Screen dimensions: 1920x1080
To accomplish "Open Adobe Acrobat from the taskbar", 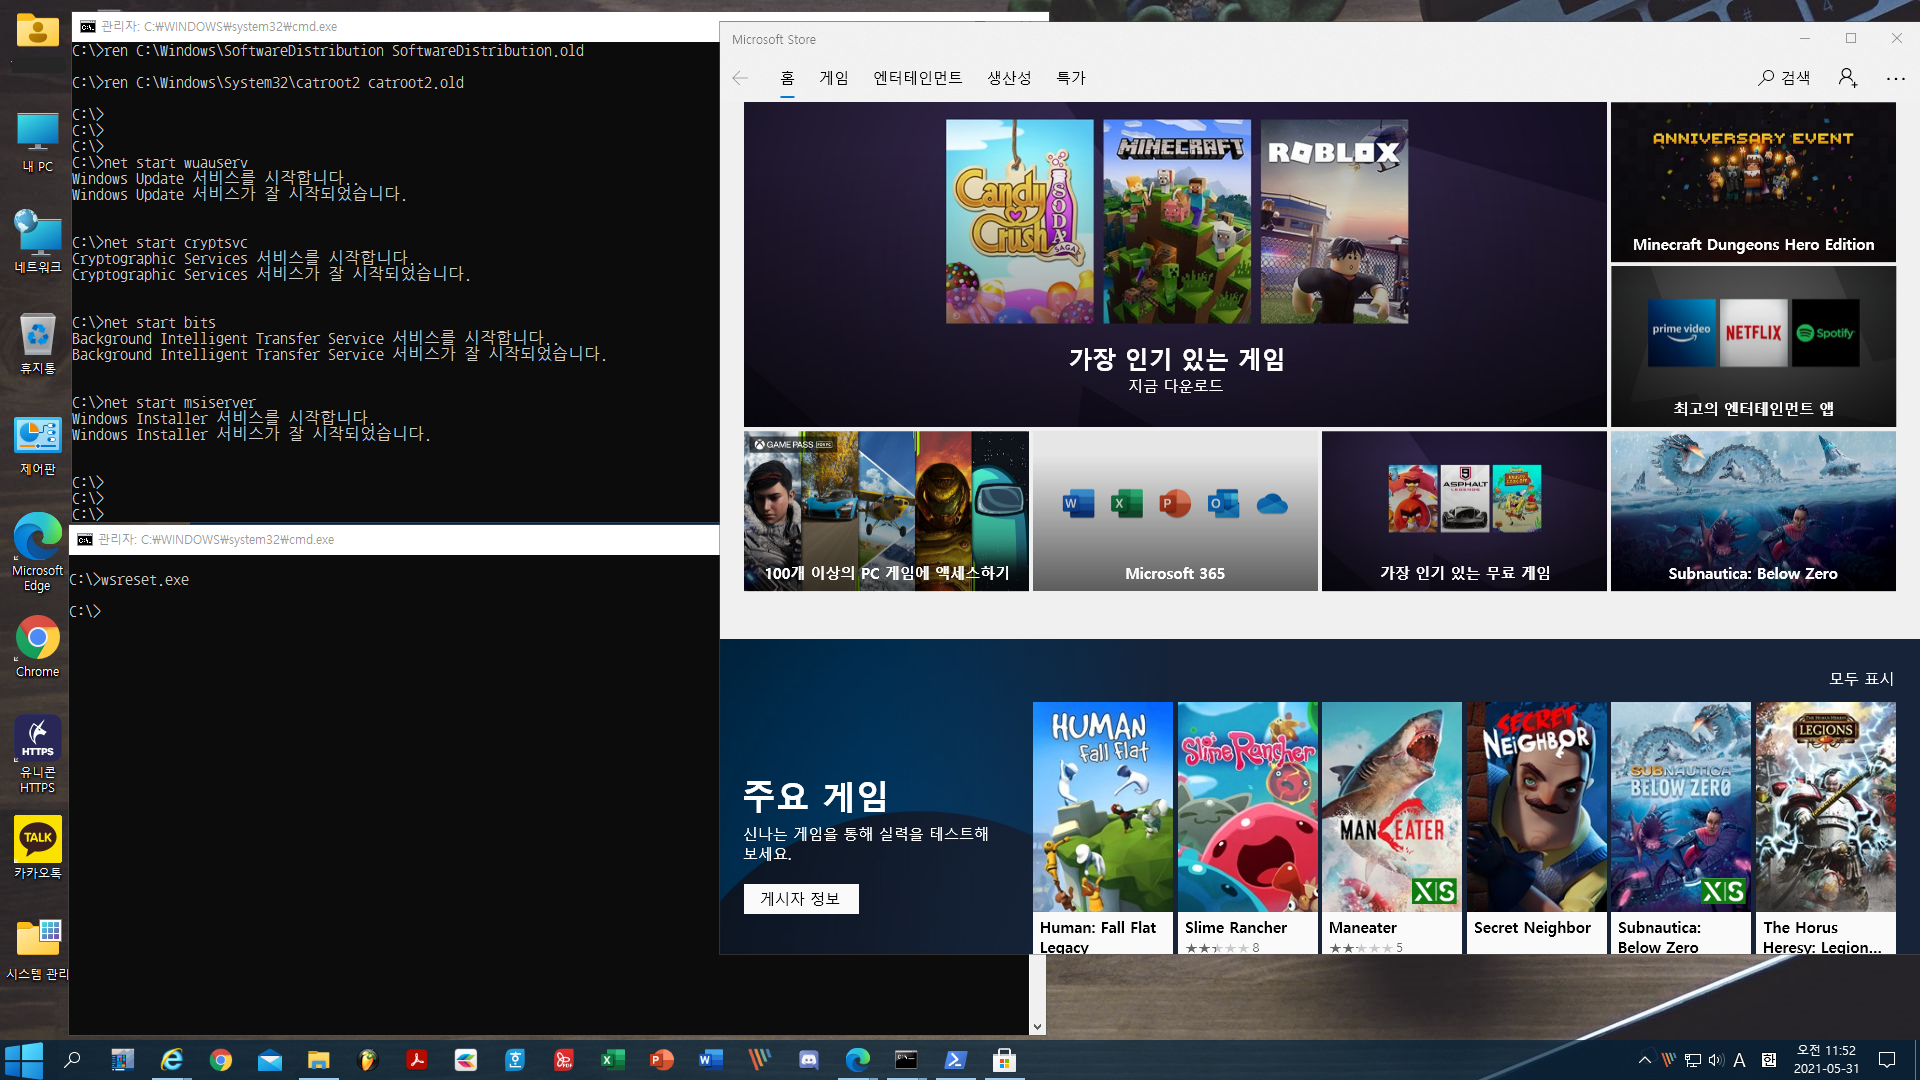I will point(417,1060).
